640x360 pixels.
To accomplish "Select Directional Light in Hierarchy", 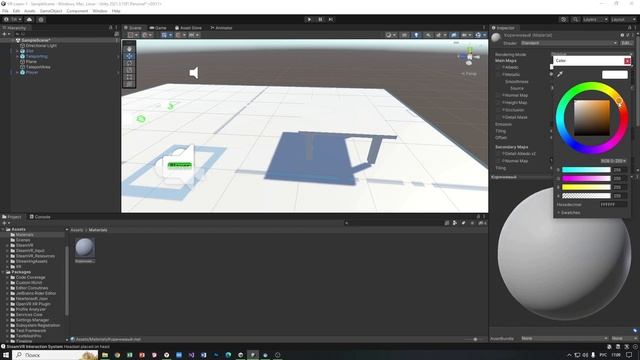I will pos(41,46).
